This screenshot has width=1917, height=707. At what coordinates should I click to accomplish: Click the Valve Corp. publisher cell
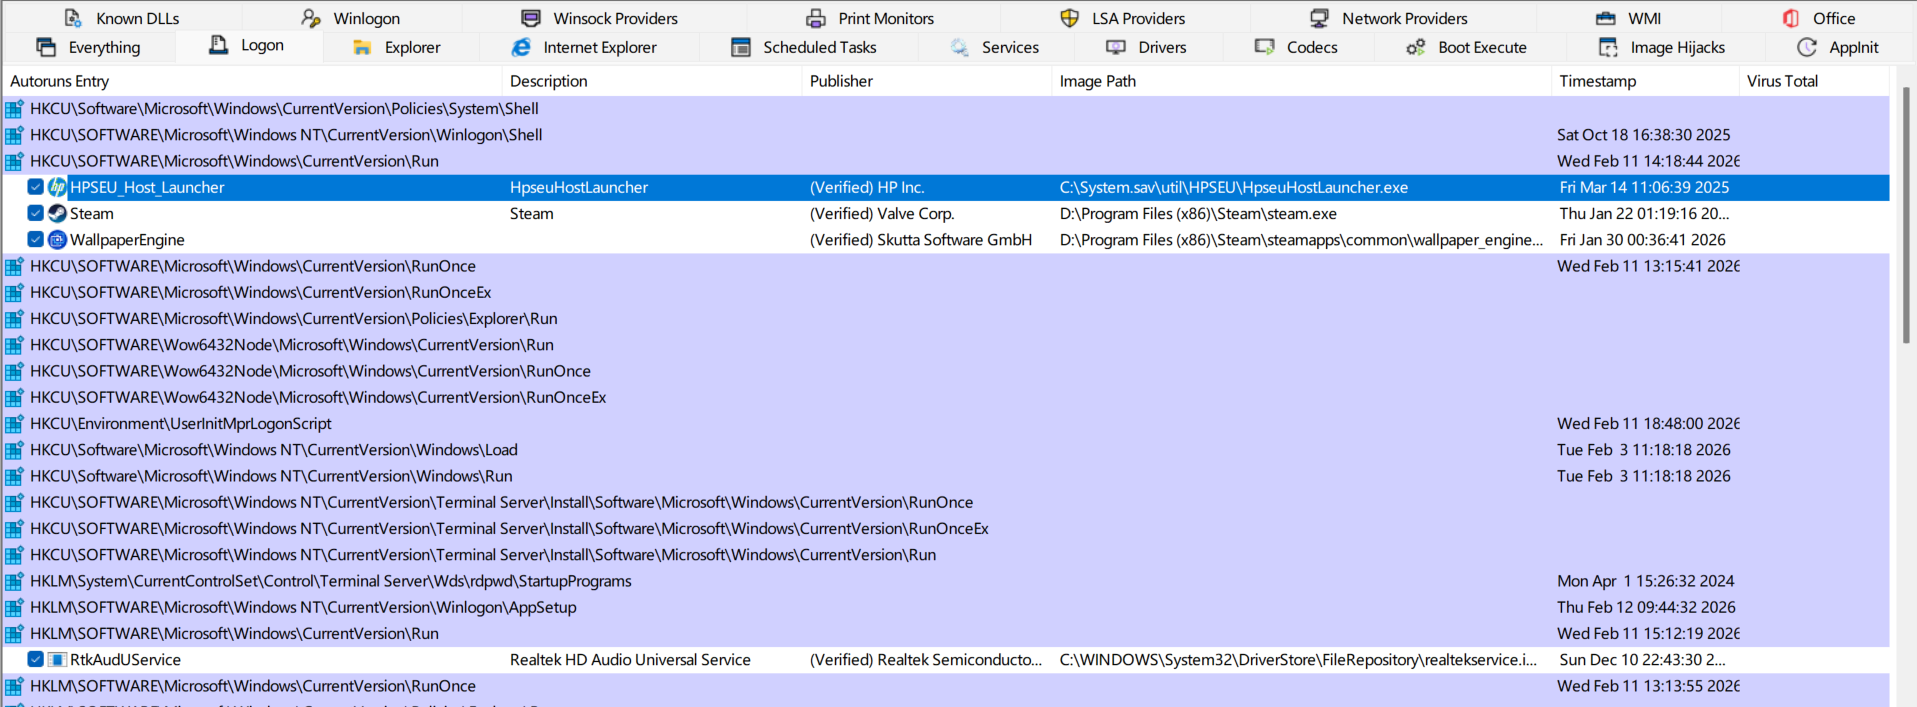tap(882, 214)
